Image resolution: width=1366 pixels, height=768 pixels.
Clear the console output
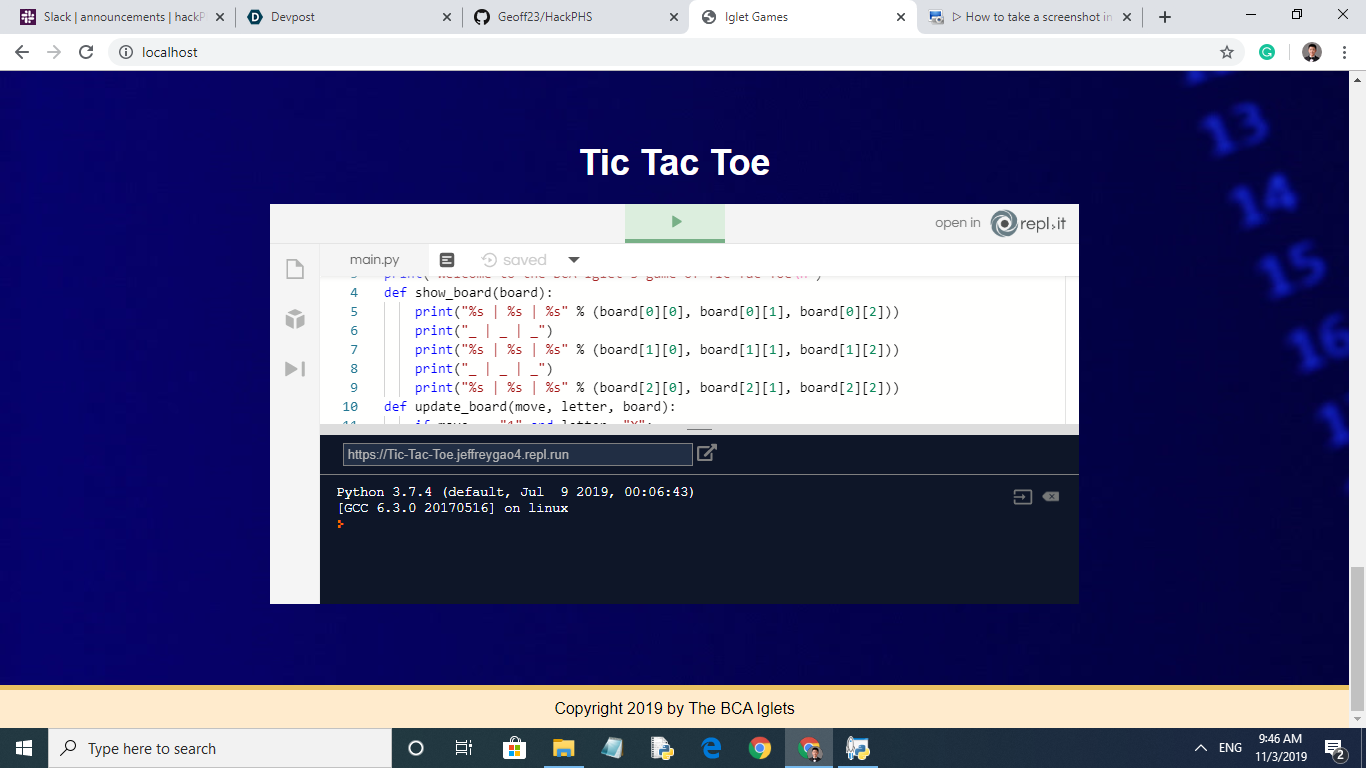pos(1051,496)
